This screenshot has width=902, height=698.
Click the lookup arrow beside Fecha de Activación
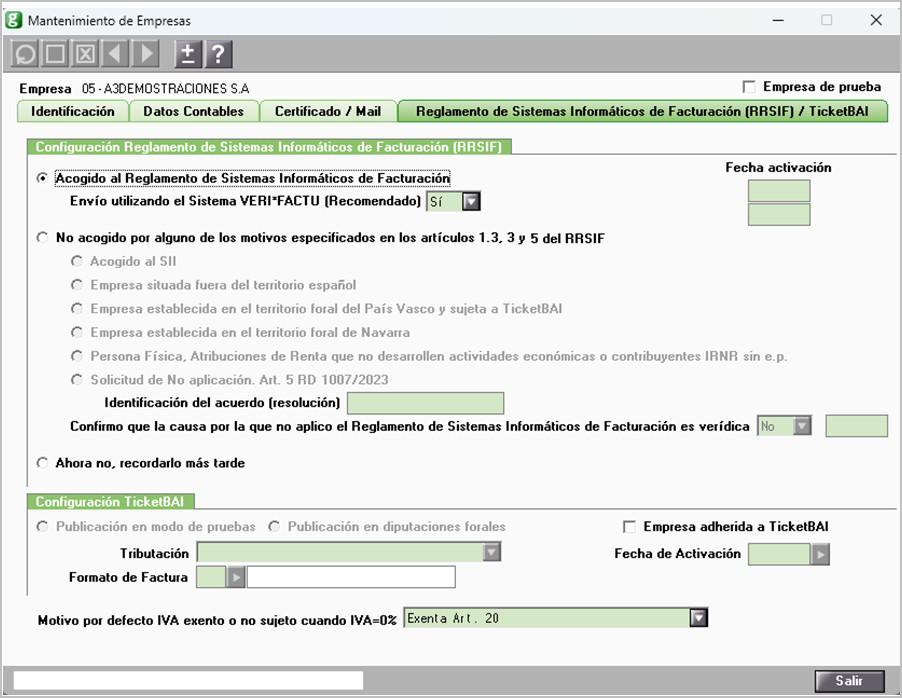[820, 554]
